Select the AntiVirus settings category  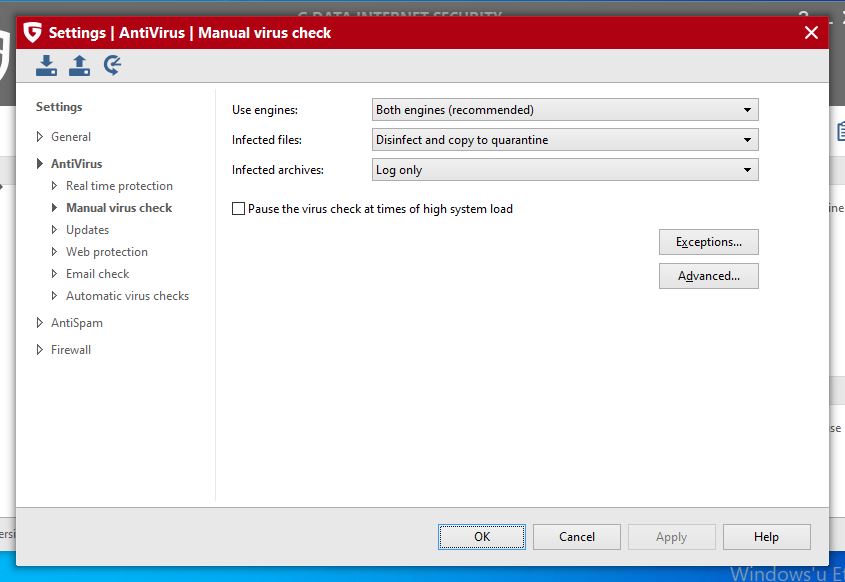(x=77, y=163)
